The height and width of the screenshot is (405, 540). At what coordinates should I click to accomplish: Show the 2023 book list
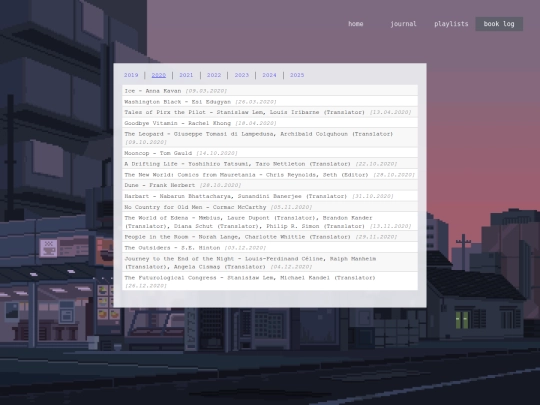coord(242,75)
